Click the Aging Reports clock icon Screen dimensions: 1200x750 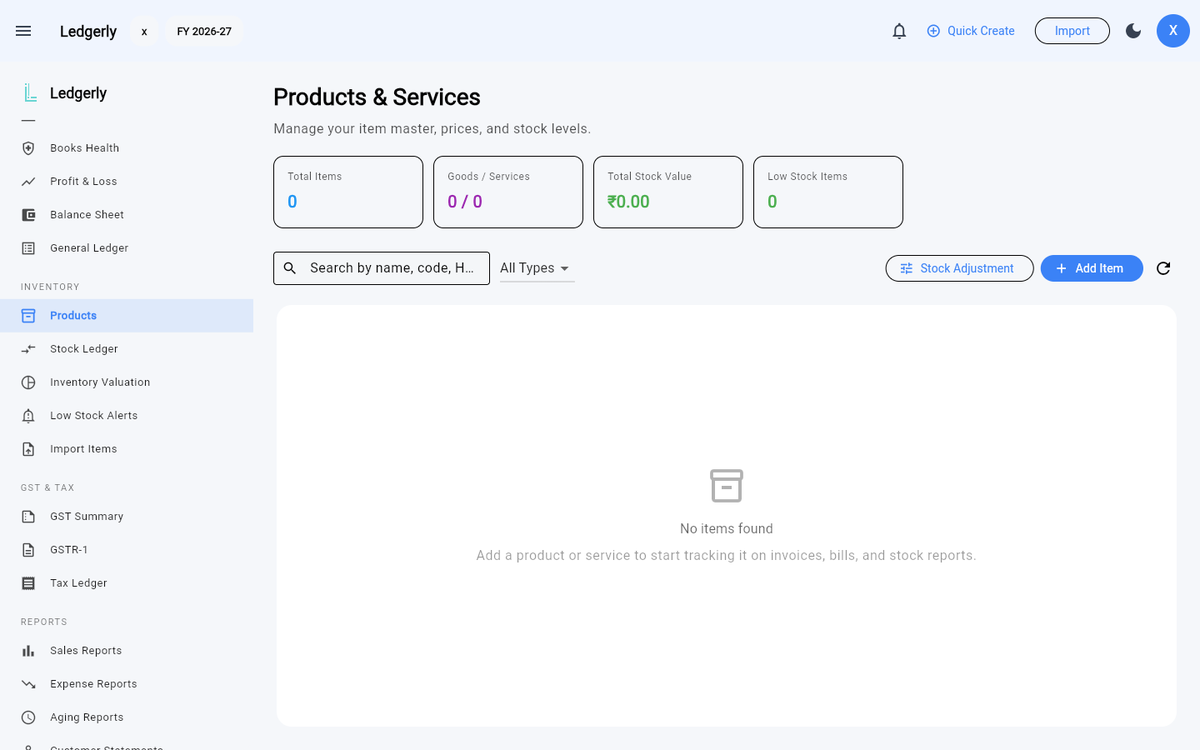pos(29,717)
